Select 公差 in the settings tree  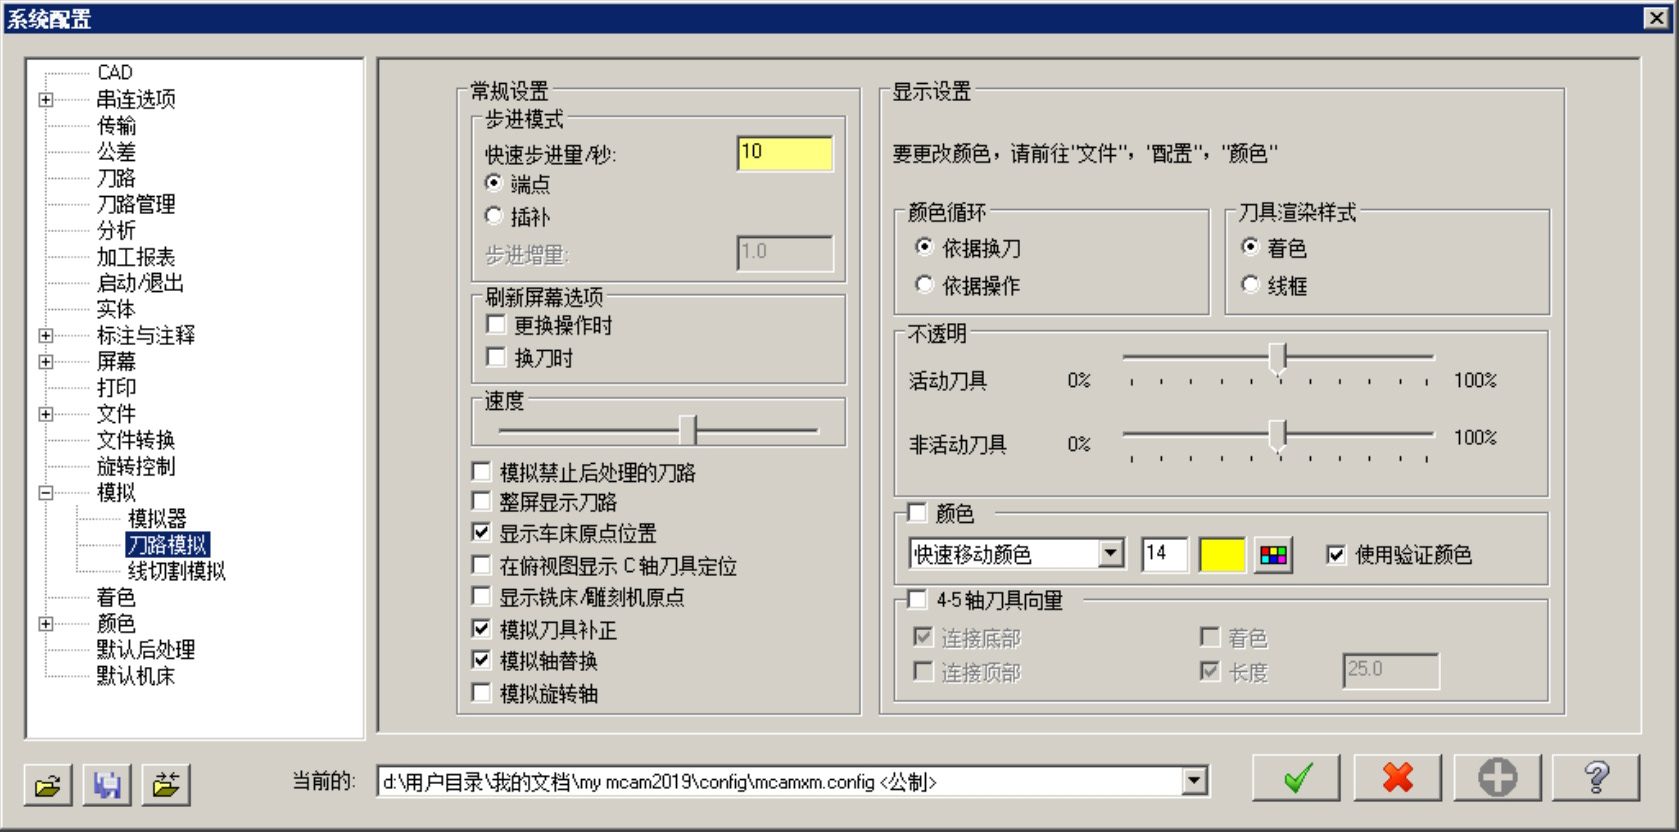(x=116, y=152)
